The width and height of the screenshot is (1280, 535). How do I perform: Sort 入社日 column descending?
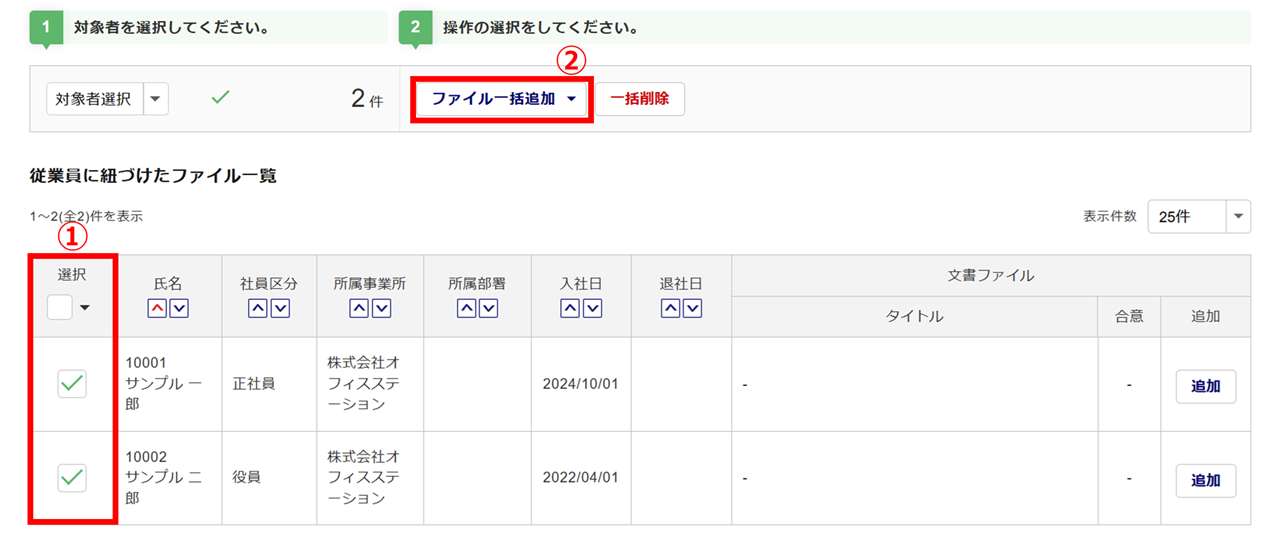tap(593, 309)
